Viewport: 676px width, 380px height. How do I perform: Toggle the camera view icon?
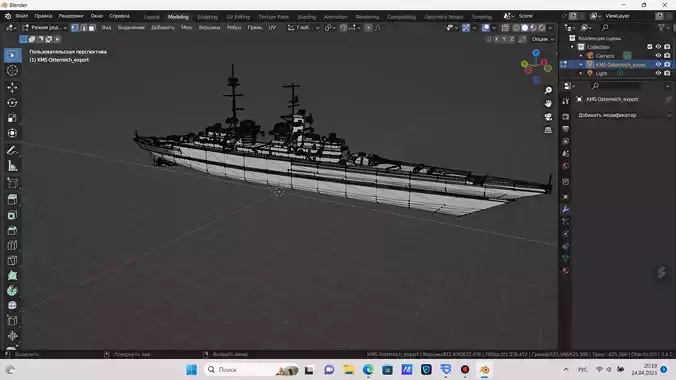[x=548, y=117]
